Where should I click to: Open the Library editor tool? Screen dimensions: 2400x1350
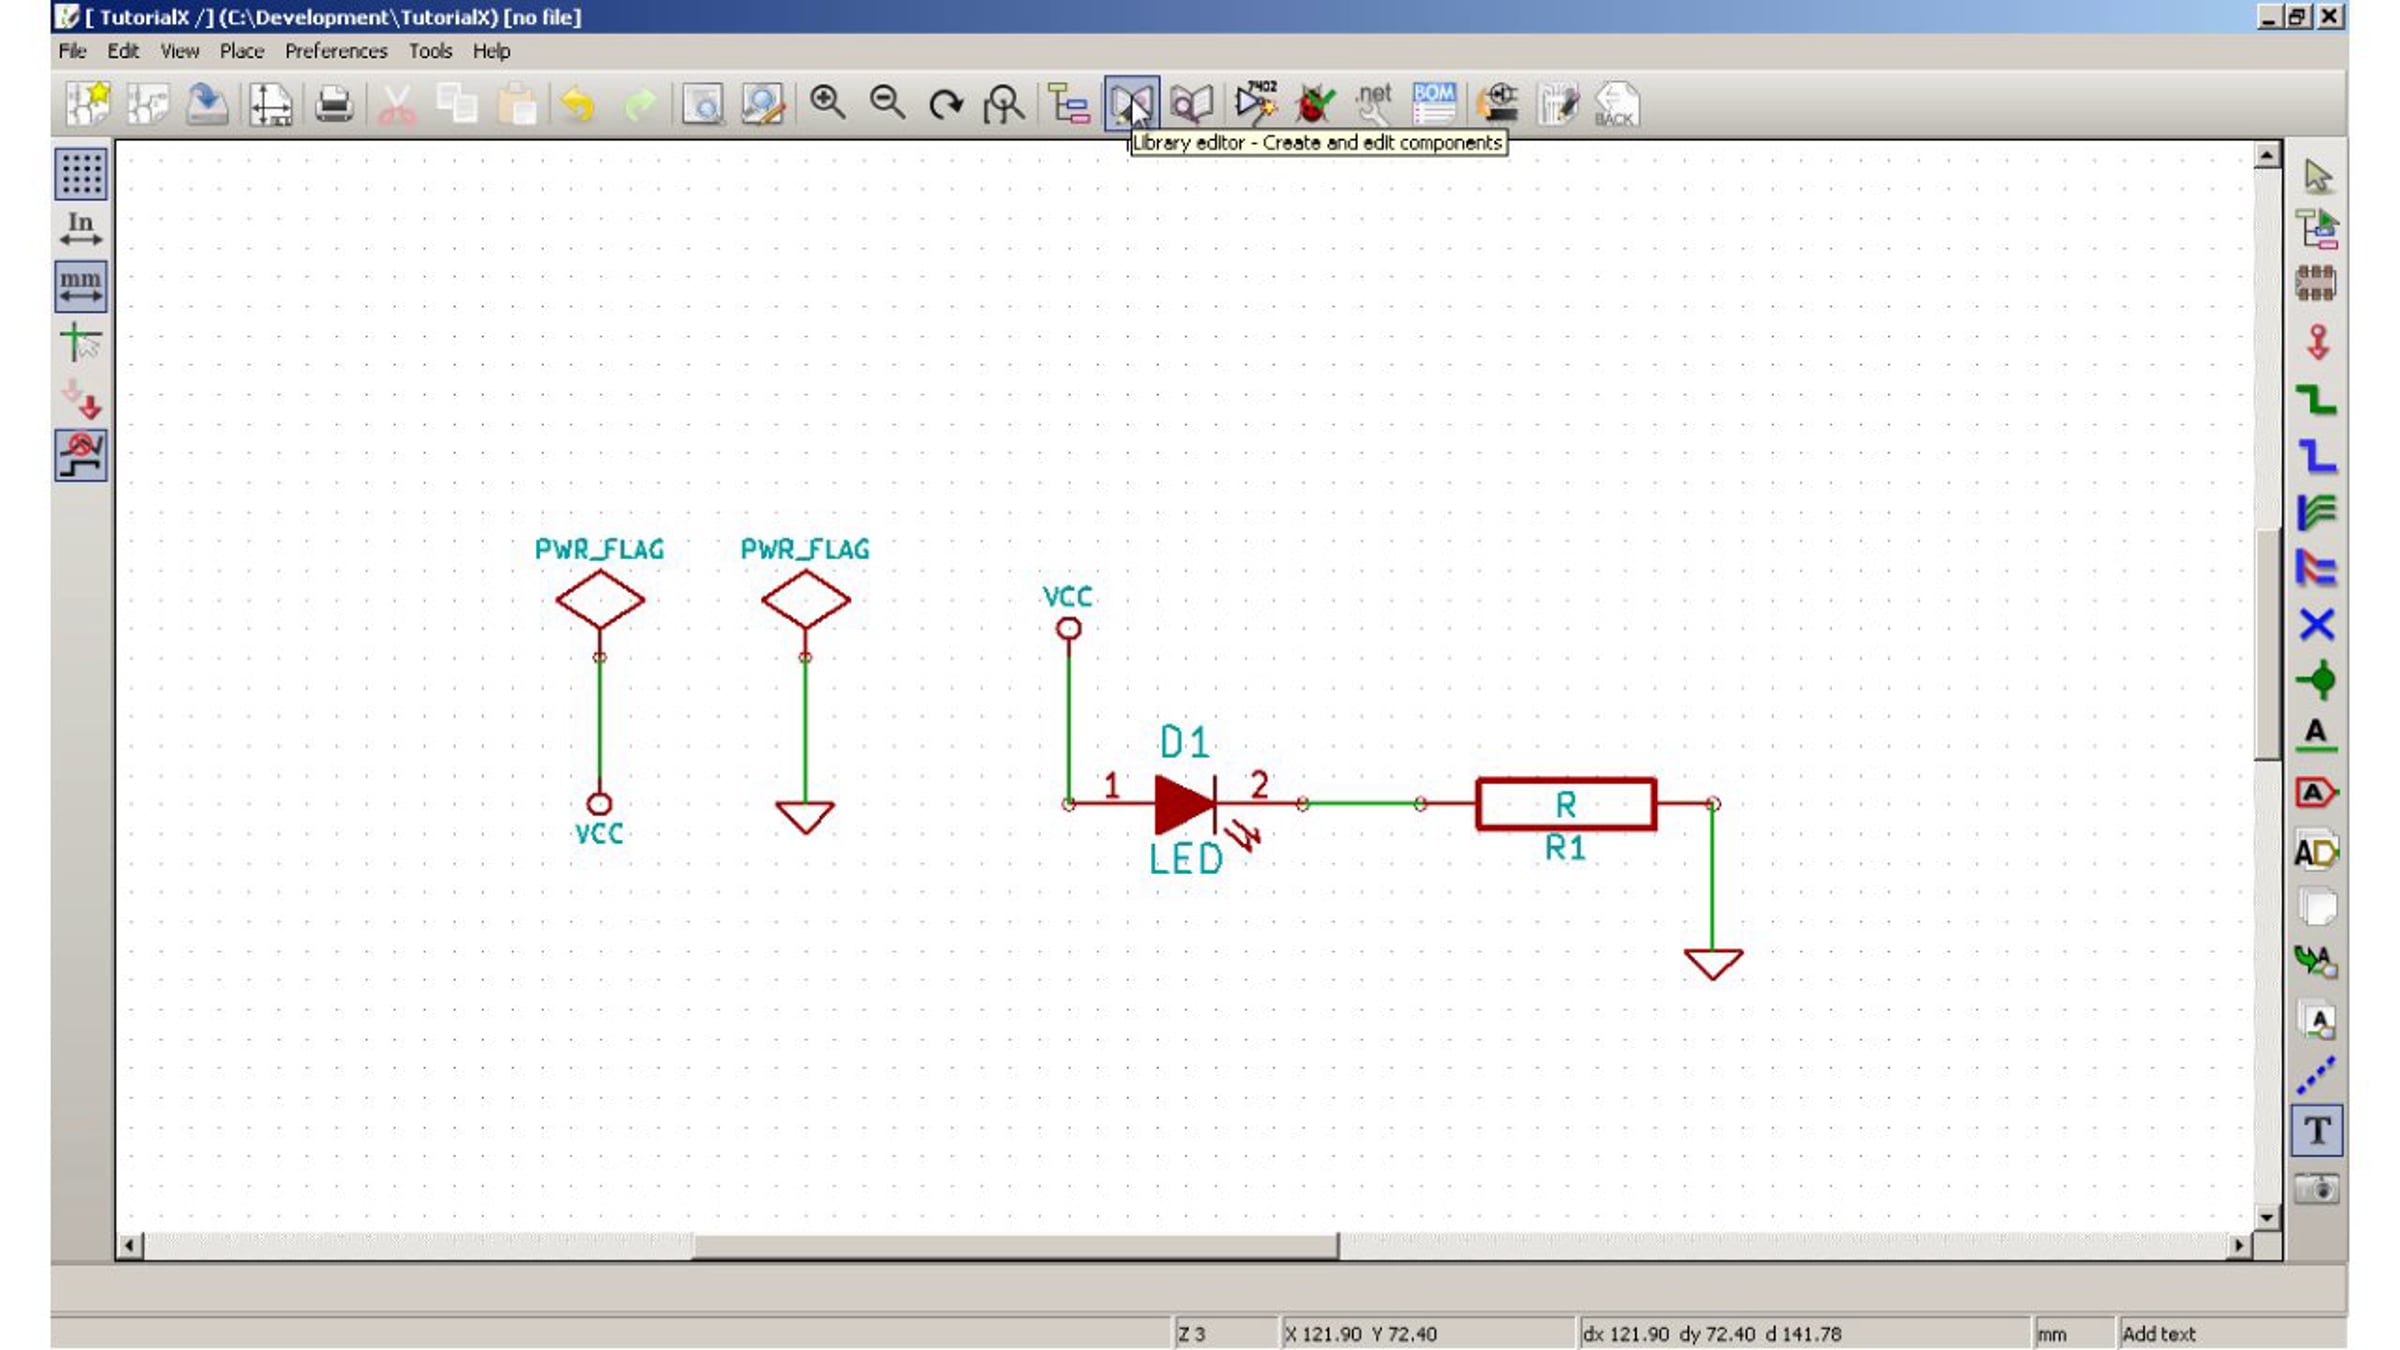click(x=1131, y=103)
